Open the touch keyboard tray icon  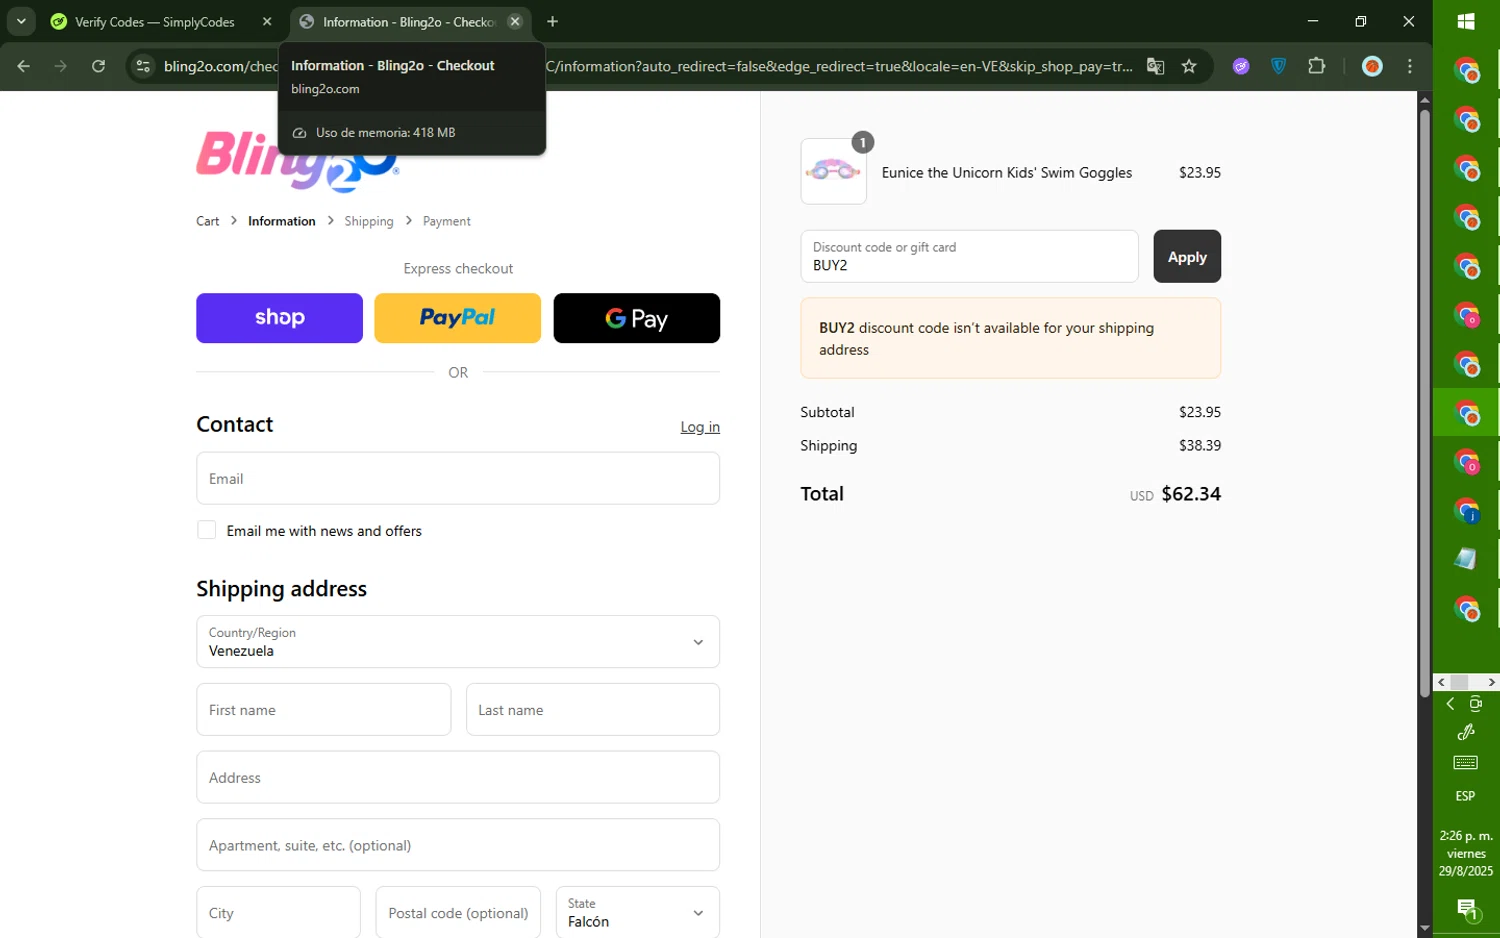coord(1466,763)
